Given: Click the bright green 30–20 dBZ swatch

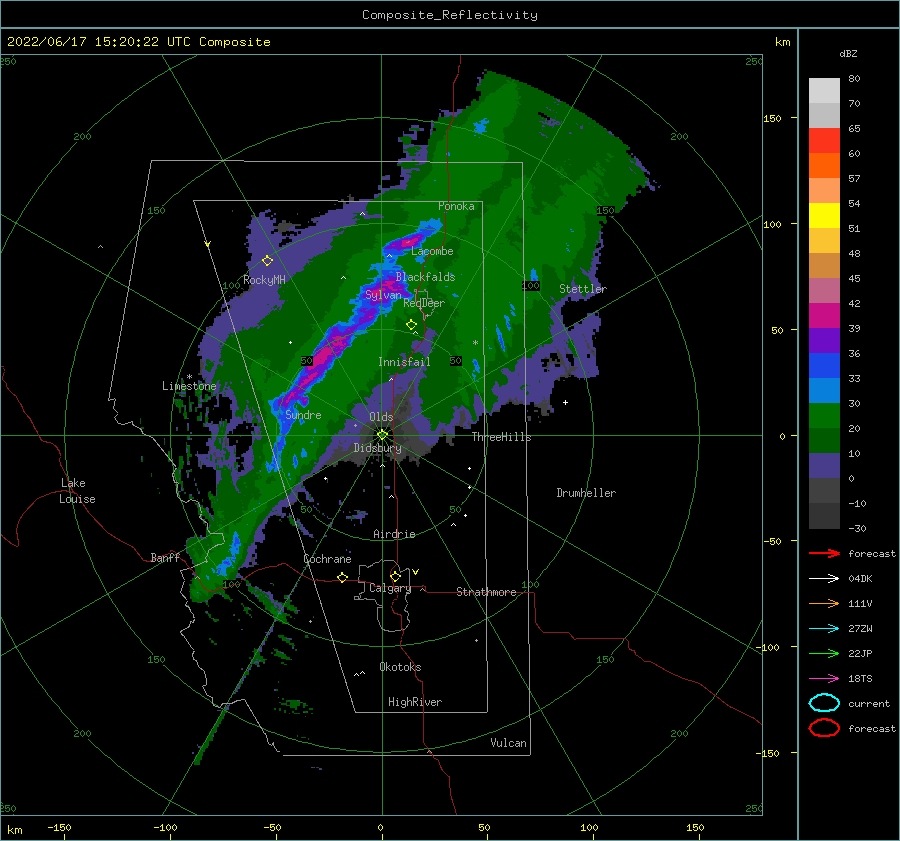Looking at the screenshot, I should coord(824,416).
